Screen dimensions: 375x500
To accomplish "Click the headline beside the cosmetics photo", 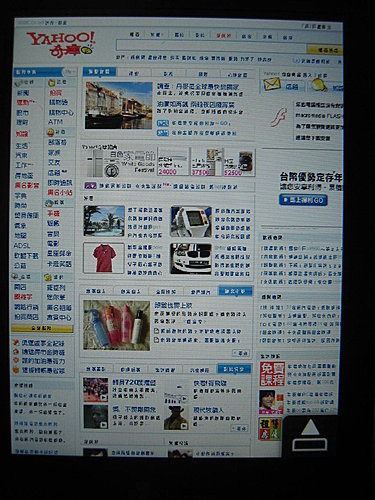I will tap(173, 305).
